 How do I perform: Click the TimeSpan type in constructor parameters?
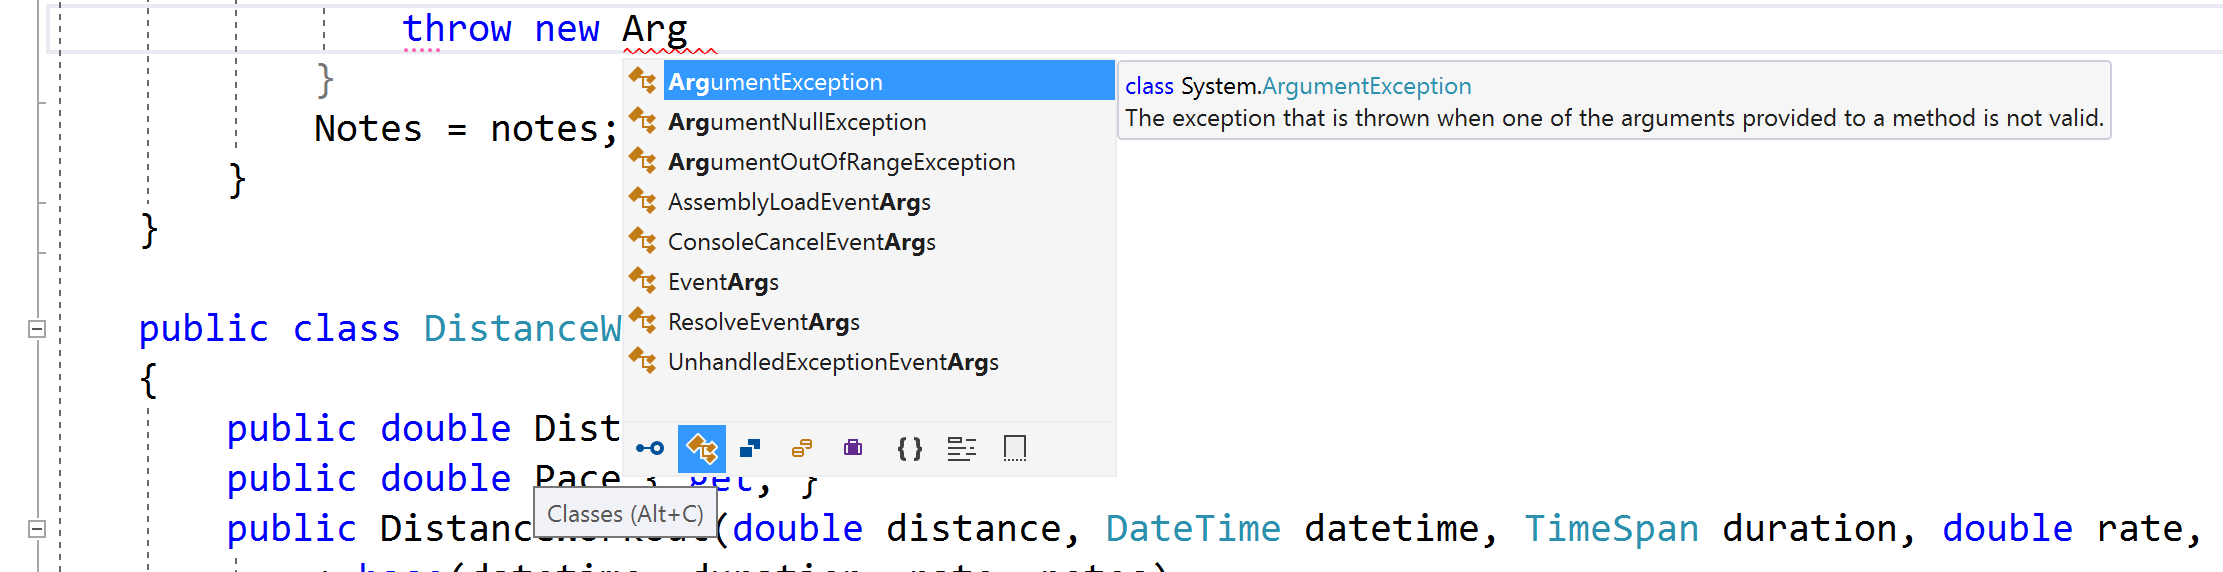point(1611,528)
